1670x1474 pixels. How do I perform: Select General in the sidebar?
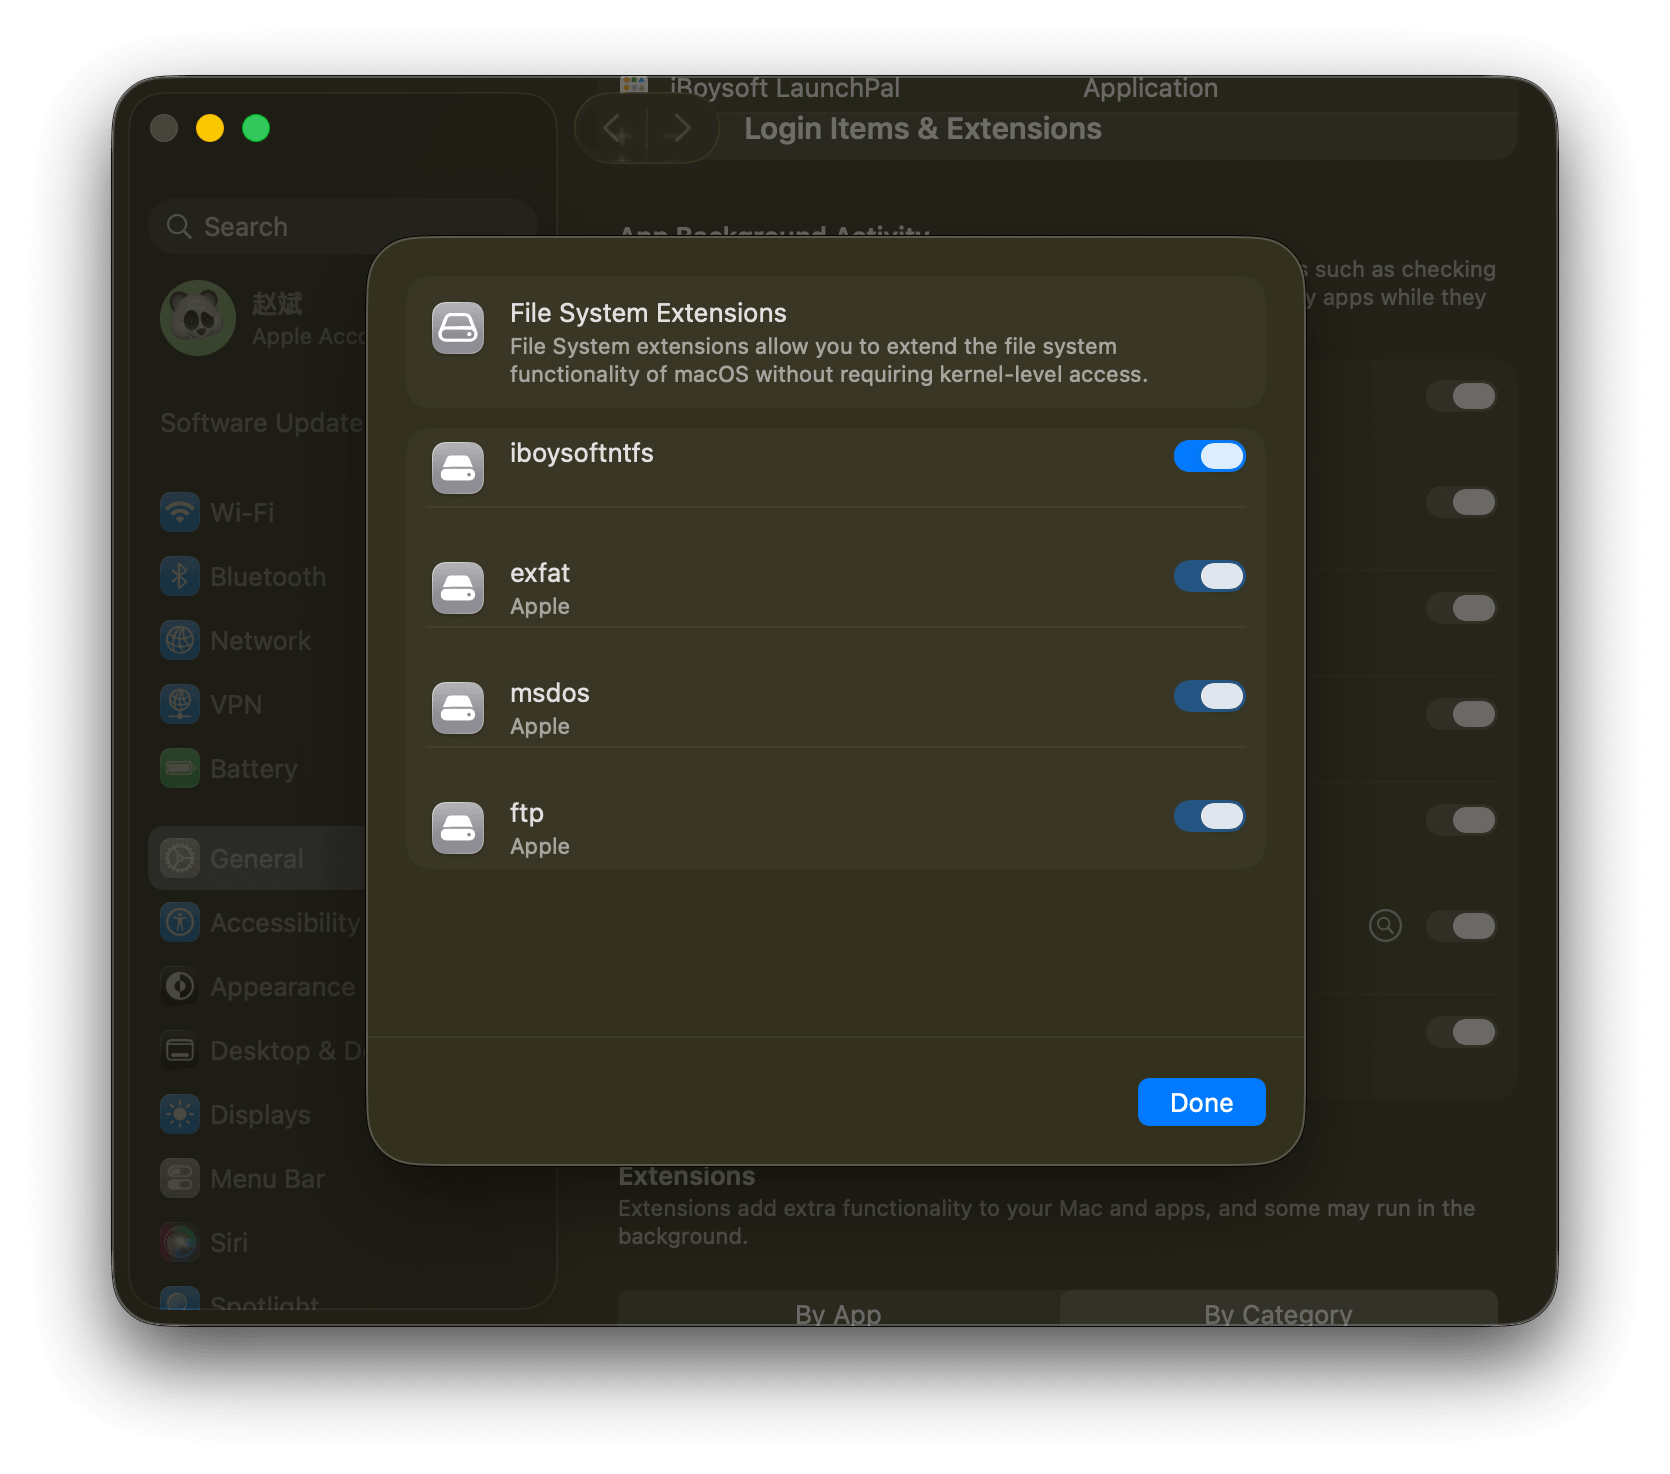pos(258,858)
